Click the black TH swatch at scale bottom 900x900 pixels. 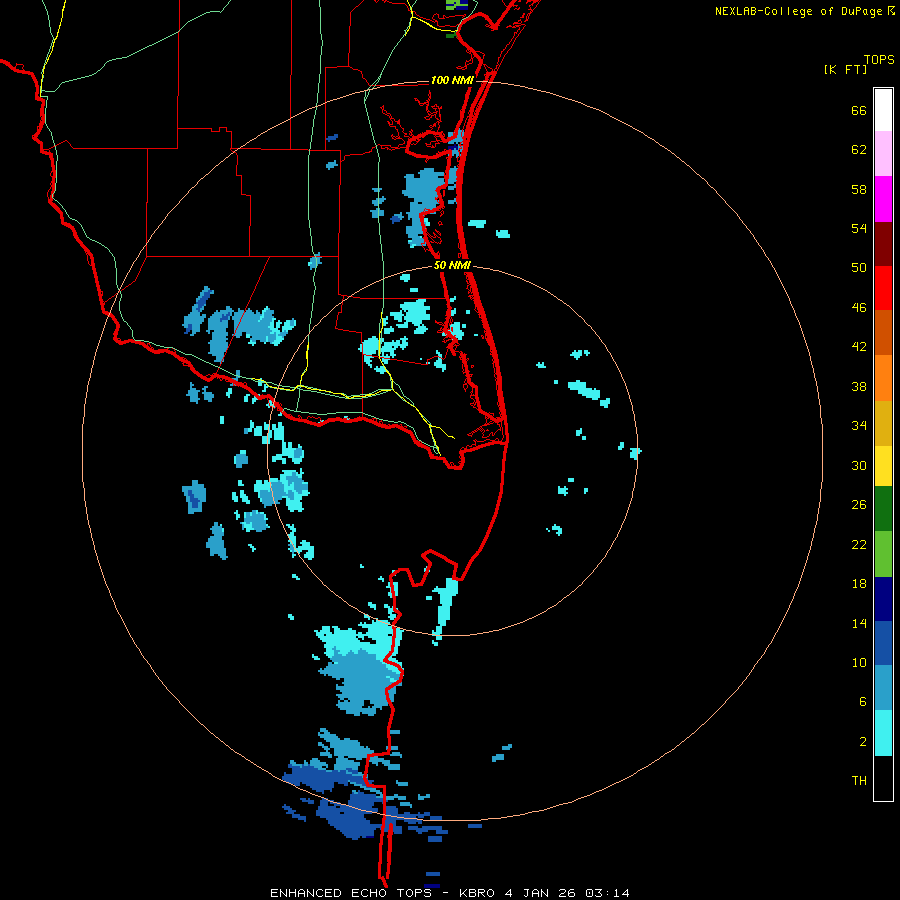click(x=883, y=778)
